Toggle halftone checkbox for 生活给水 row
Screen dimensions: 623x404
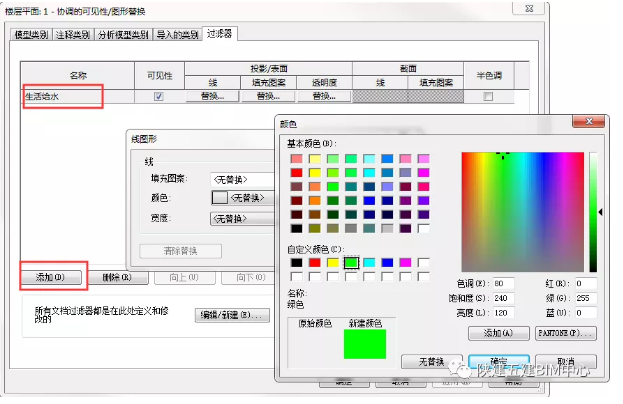(x=488, y=97)
